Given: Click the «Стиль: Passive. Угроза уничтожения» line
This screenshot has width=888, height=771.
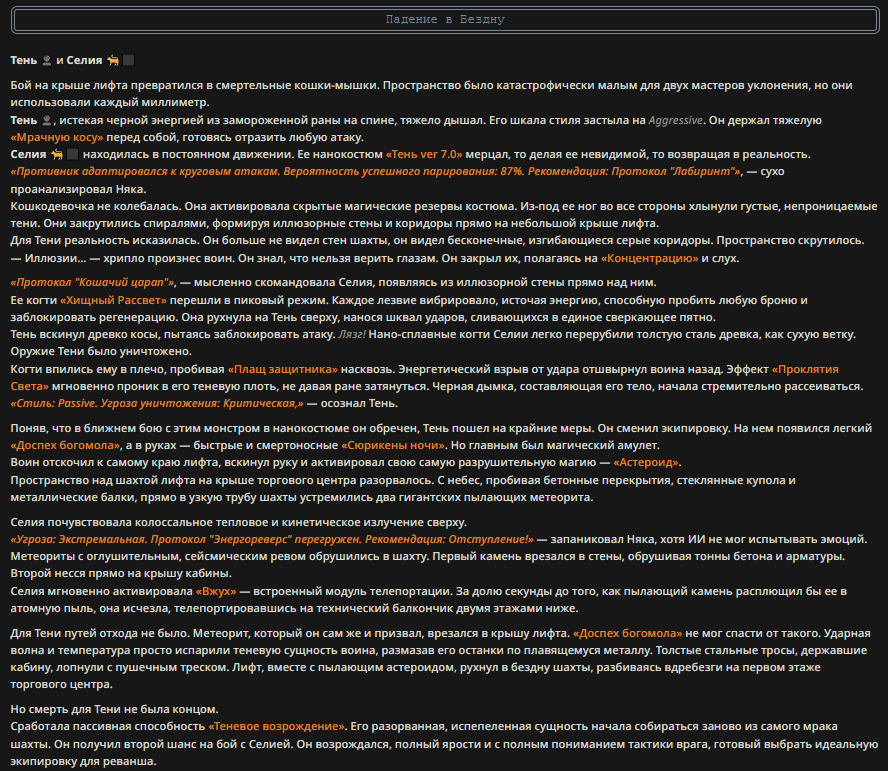Looking at the screenshot, I should coord(157,403).
